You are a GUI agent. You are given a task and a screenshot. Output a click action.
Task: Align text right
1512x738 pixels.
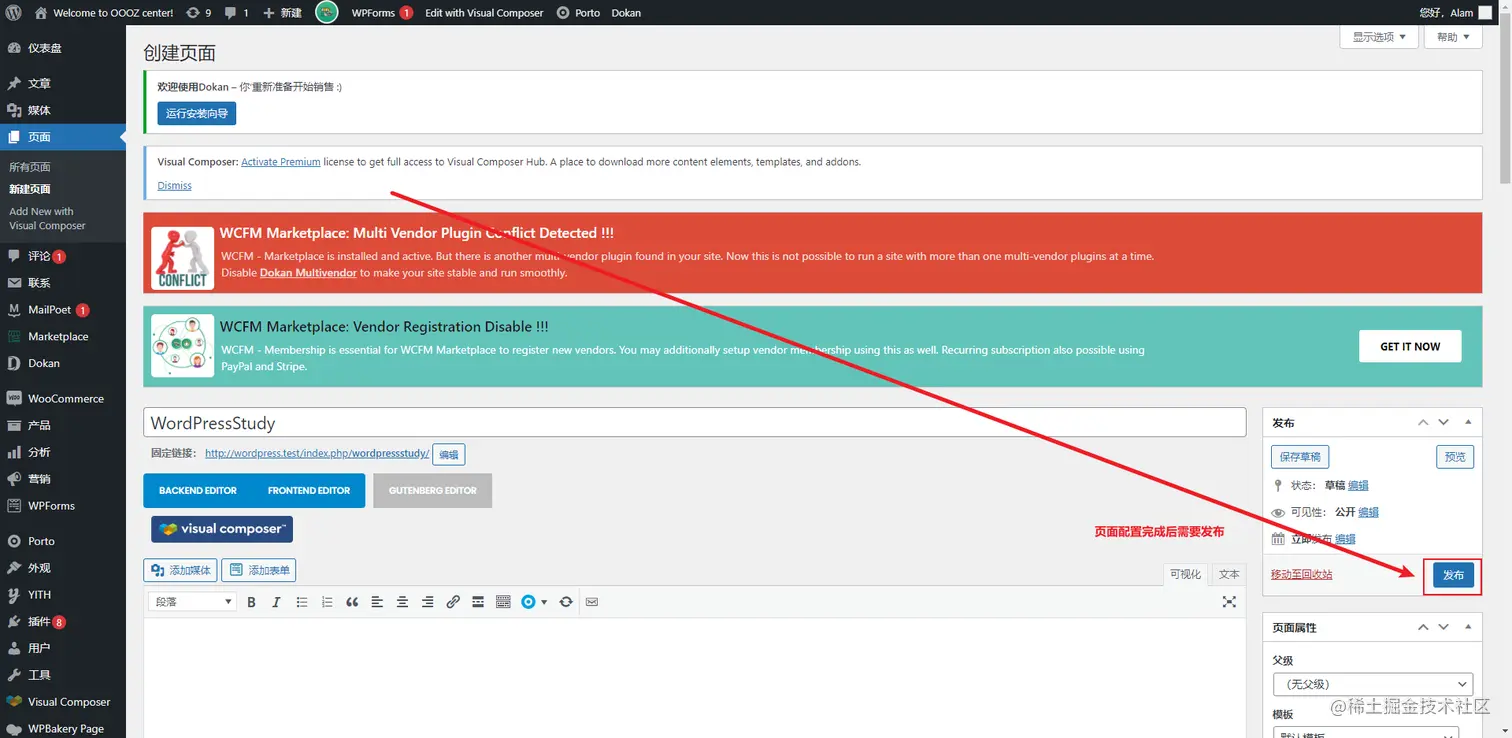[427, 602]
